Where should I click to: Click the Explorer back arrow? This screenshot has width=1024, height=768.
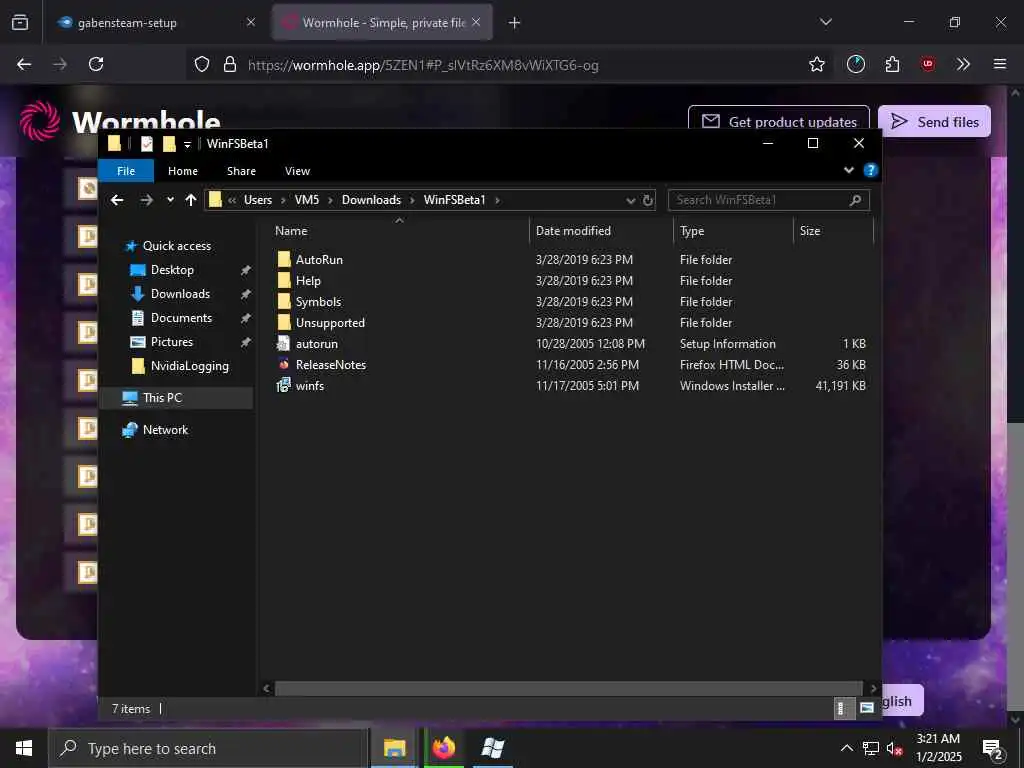(x=117, y=200)
